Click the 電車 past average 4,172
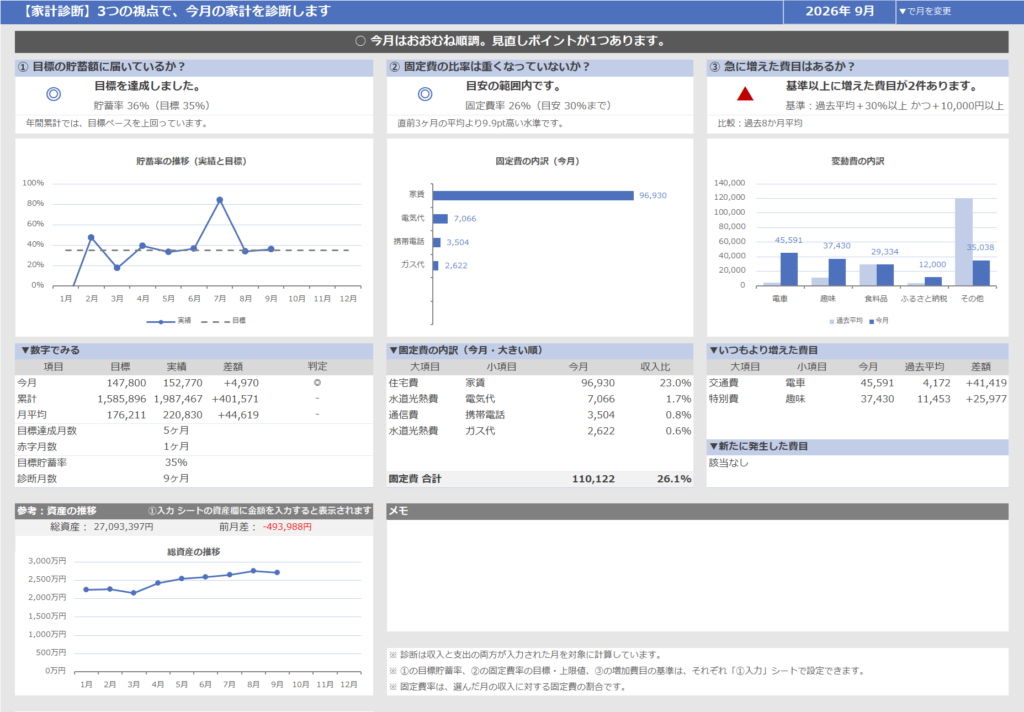Screen dimensions: 1024x712 [x=936, y=383]
